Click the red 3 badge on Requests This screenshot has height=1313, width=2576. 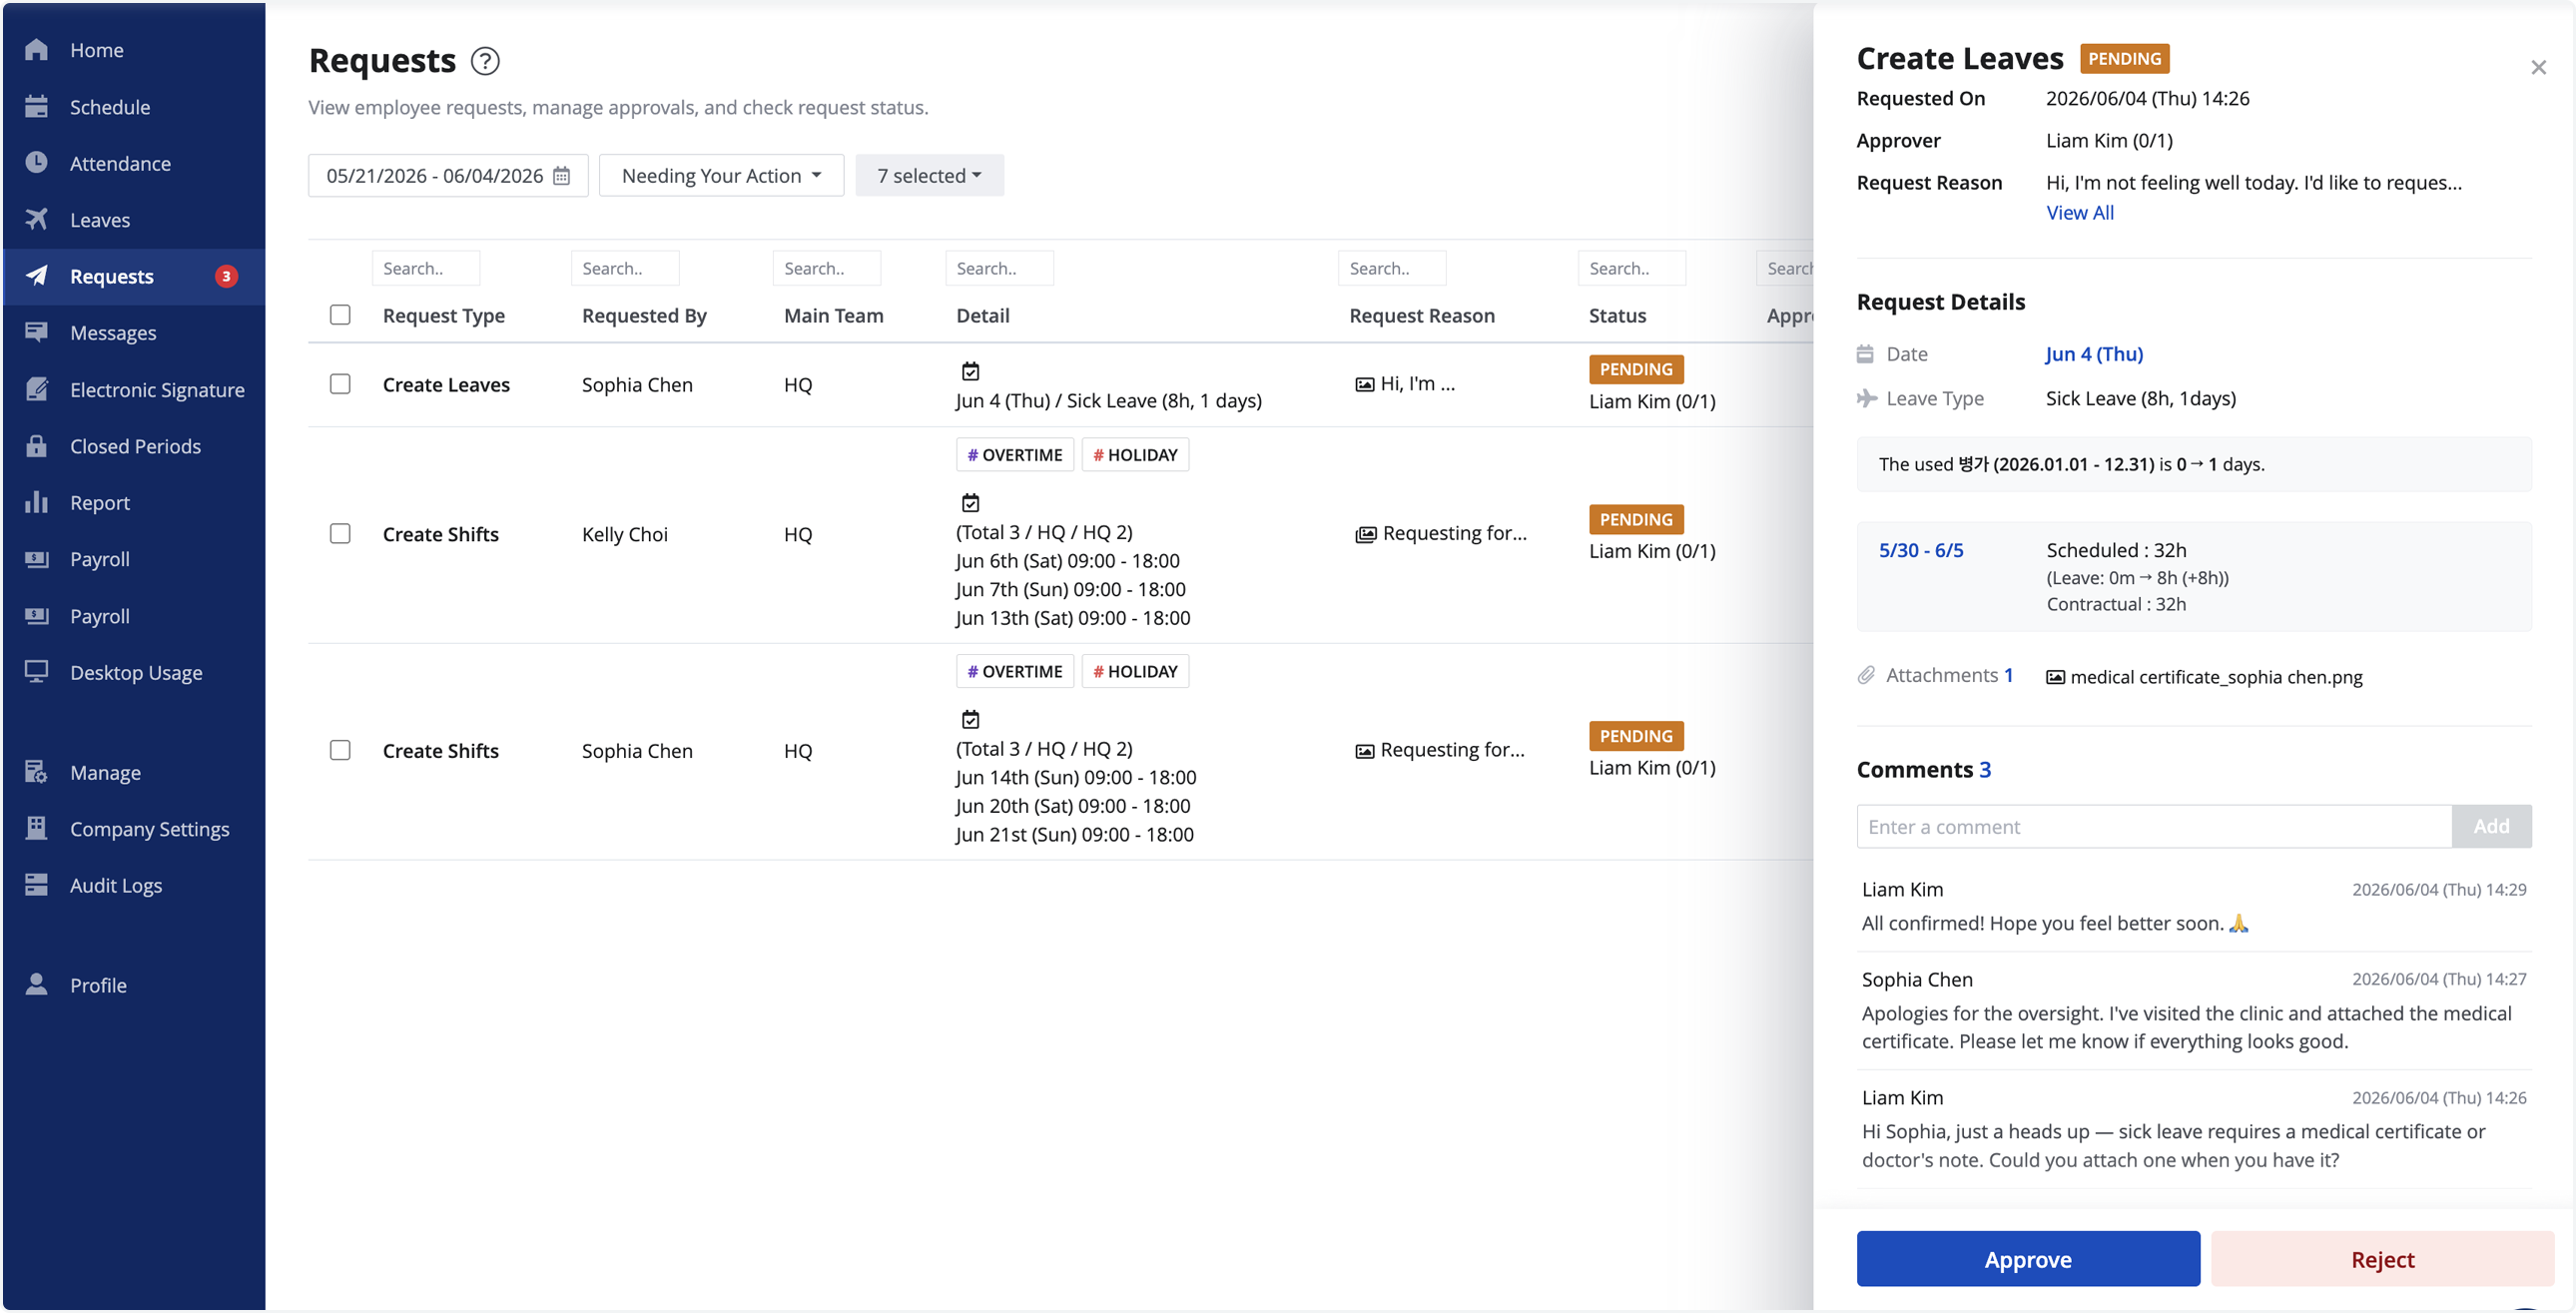pyautogui.click(x=227, y=277)
